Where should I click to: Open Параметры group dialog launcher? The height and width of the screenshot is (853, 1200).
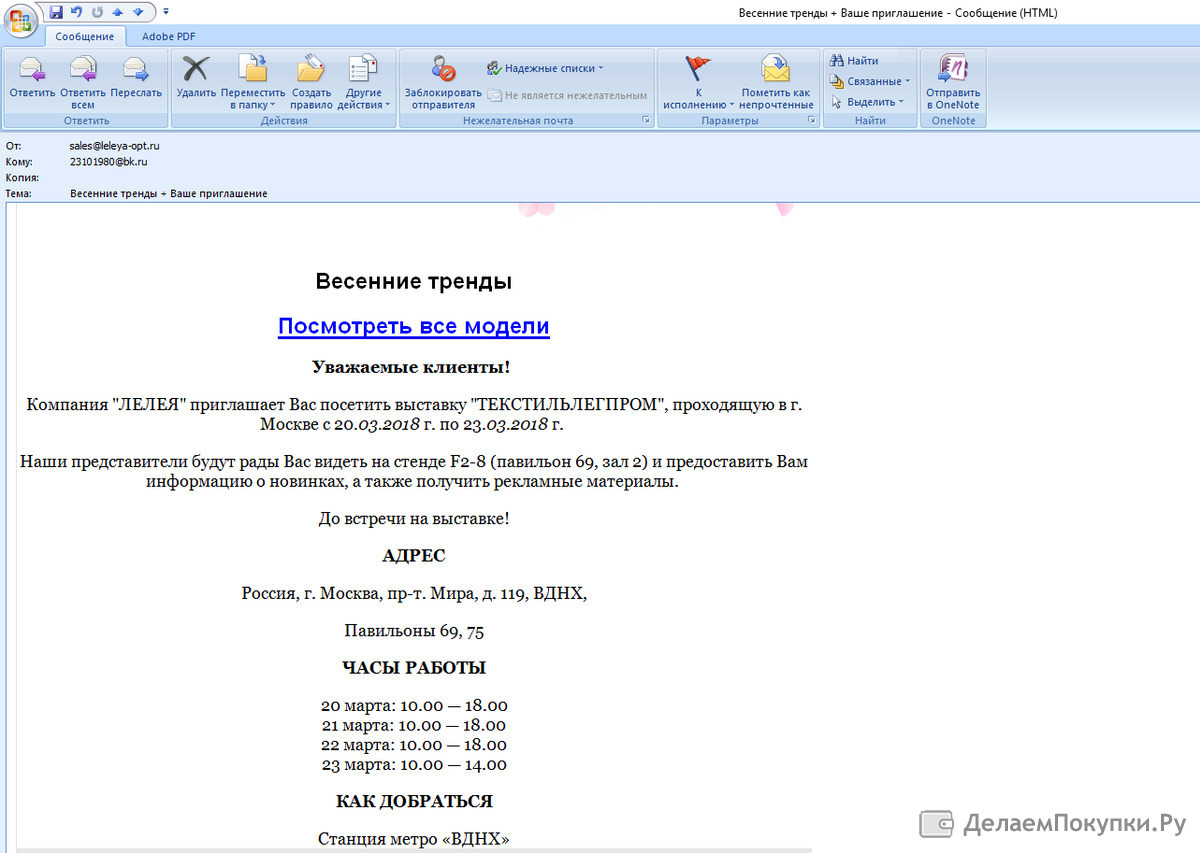tap(811, 121)
